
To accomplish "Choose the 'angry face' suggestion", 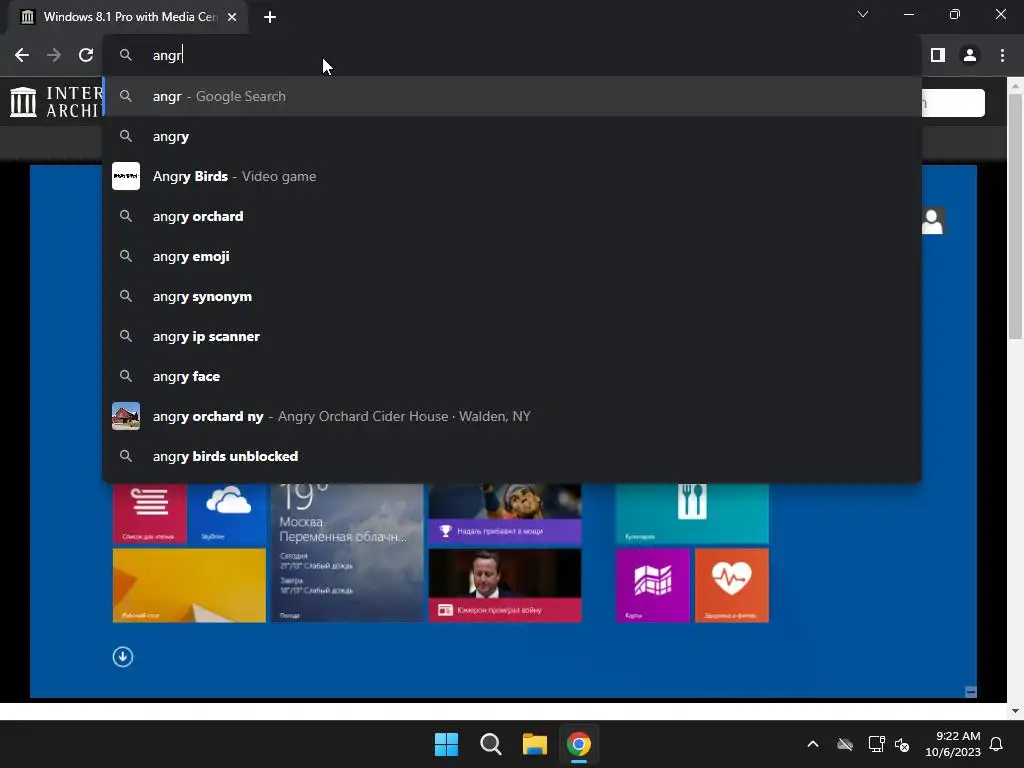I will [x=512, y=376].
